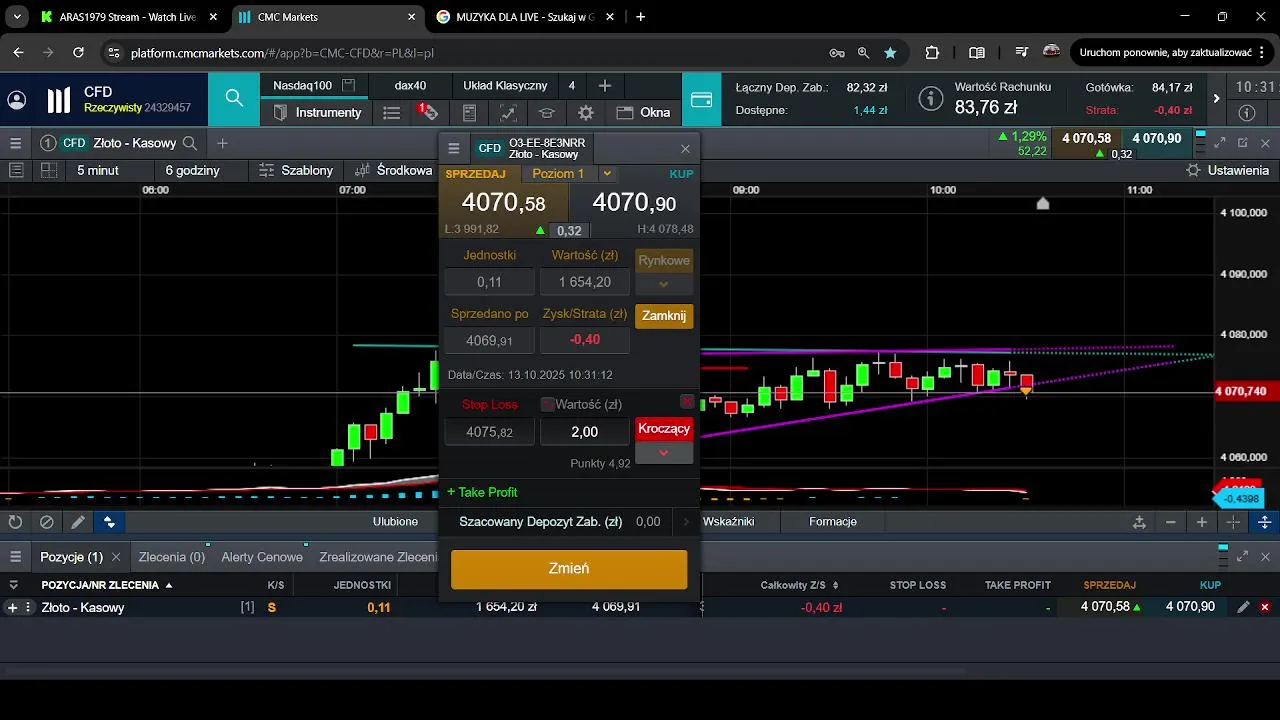Open the Instrumenty library button
This screenshot has height=720, width=1280.
point(317,113)
